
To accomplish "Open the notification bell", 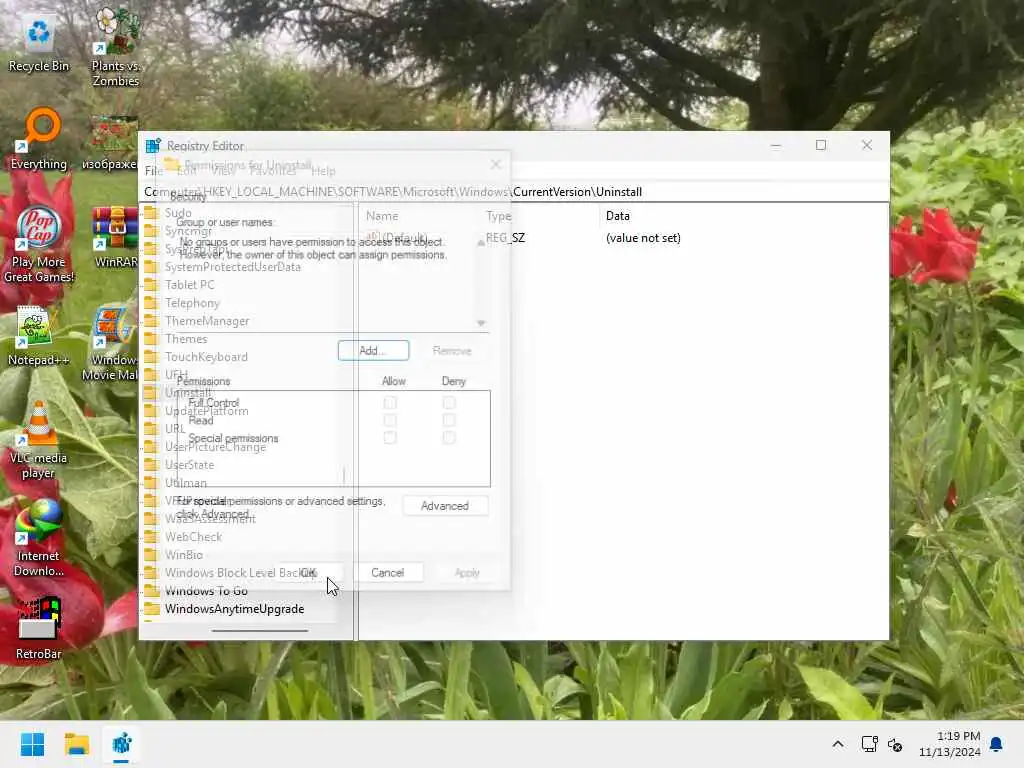I will coord(997,744).
